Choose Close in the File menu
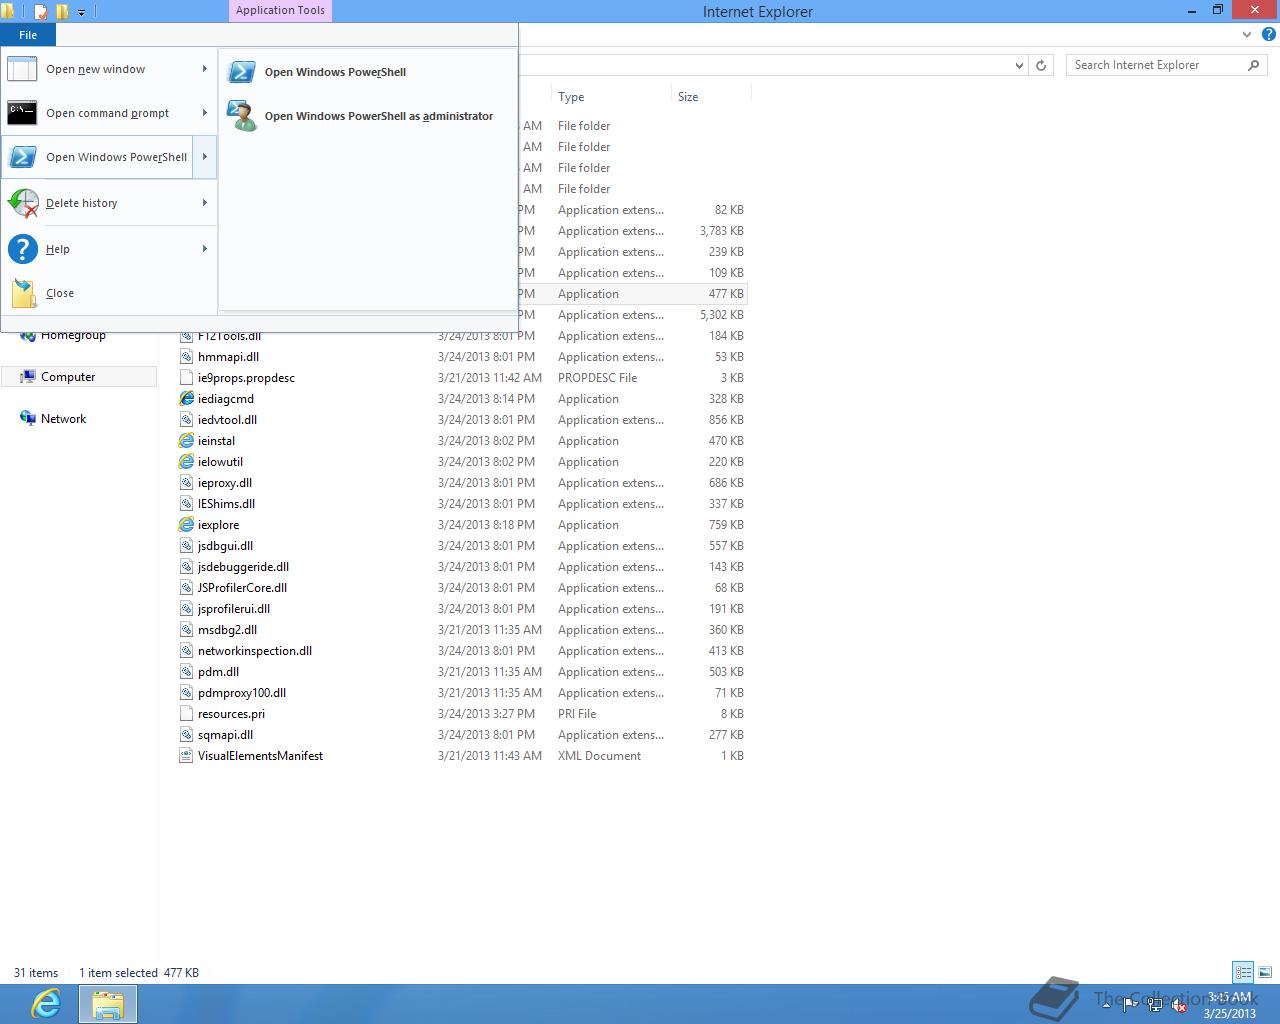The image size is (1280, 1024). 108,293
